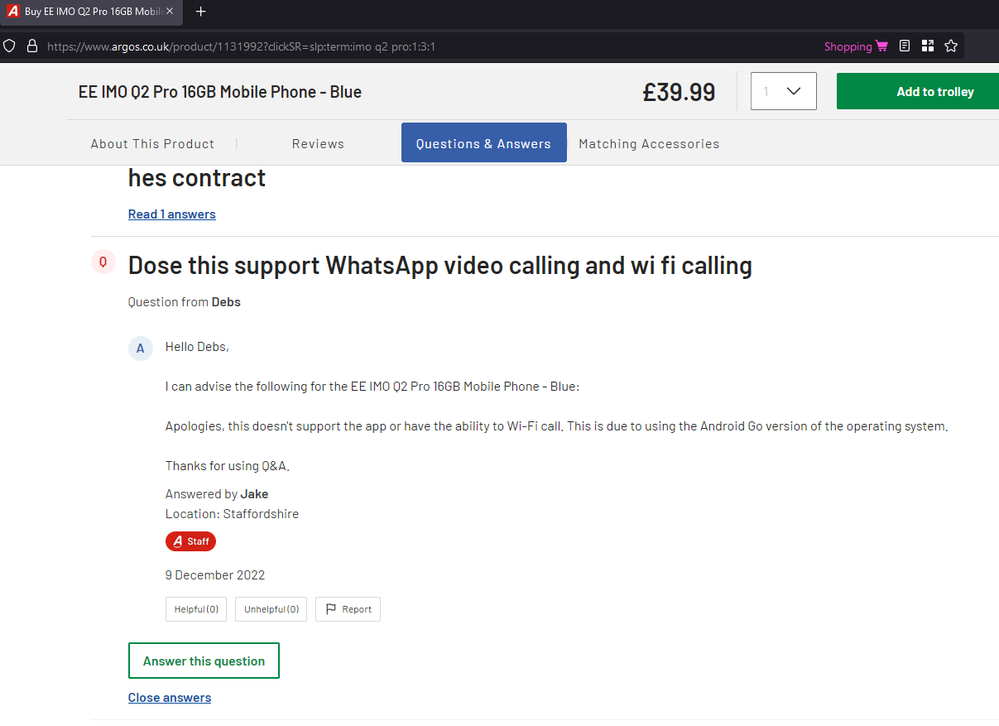Open the Matching Accessories tab
Screen dimensions: 999x726
click(x=649, y=144)
